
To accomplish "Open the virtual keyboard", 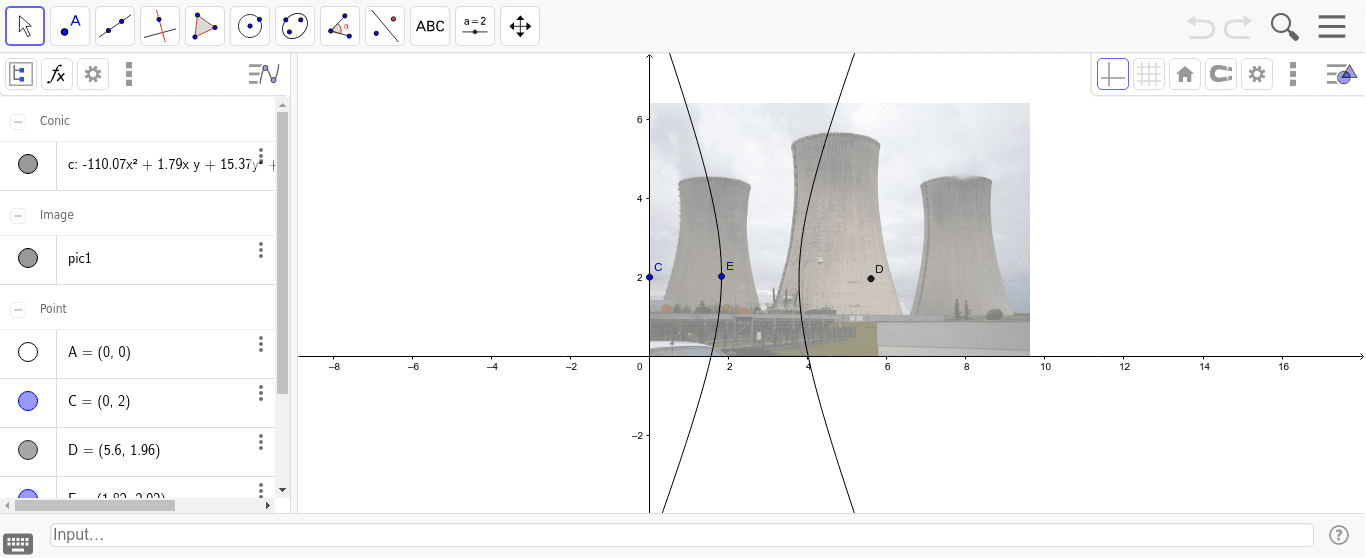I will (19, 543).
